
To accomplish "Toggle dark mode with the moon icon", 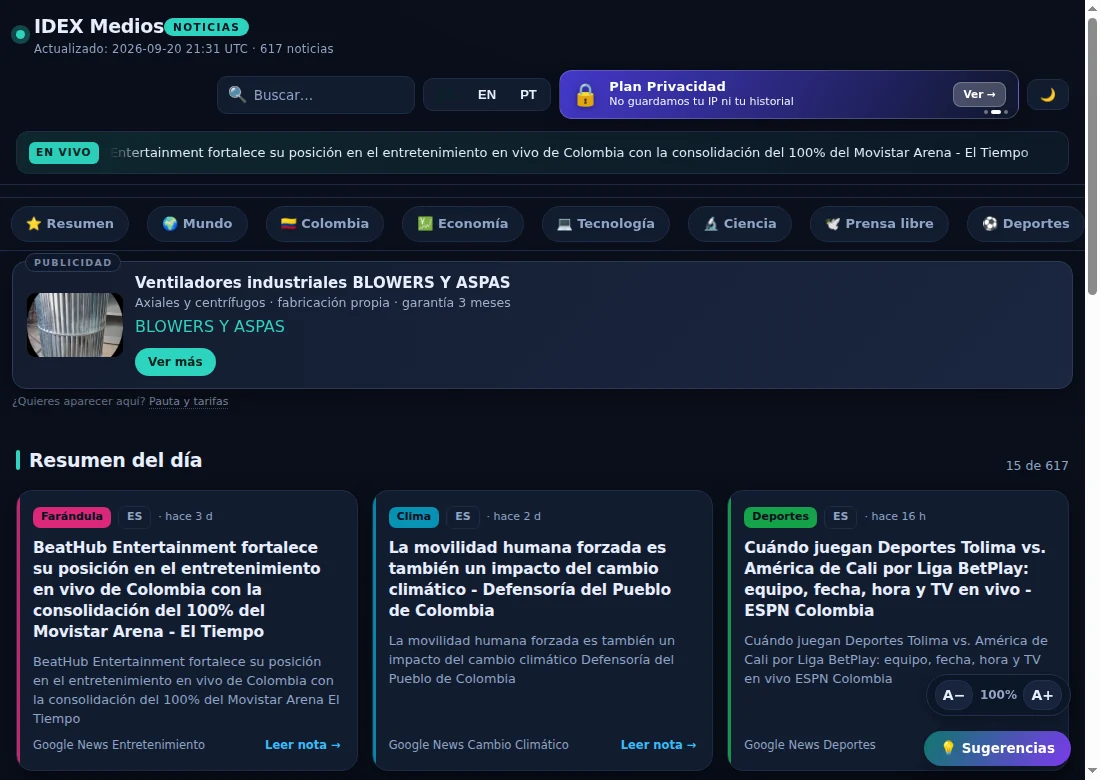I will [1047, 95].
